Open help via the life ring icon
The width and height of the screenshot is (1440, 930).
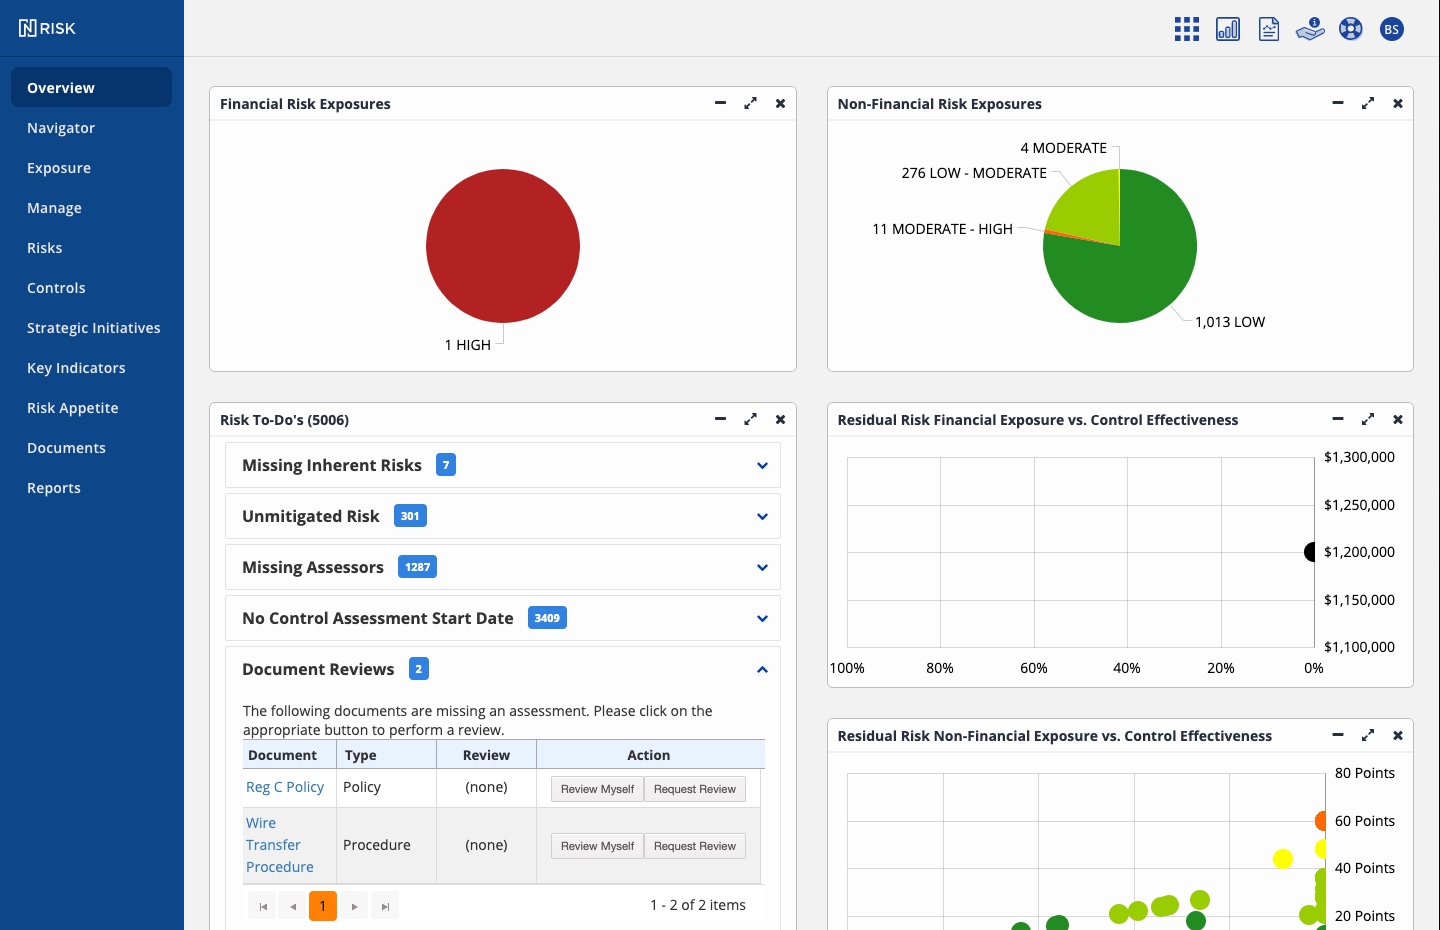(x=1351, y=28)
